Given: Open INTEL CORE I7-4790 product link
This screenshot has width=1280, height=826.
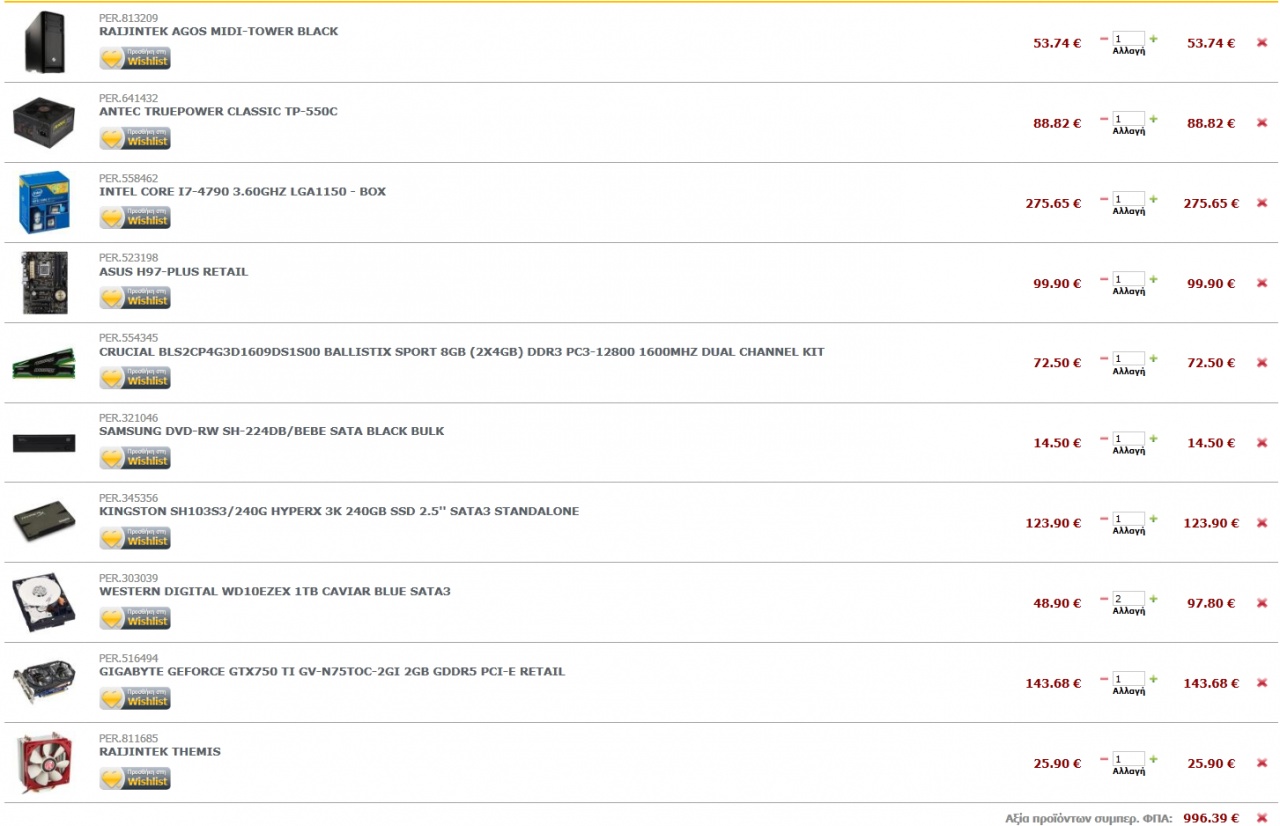Looking at the screenshot, I should pos(243,191).
